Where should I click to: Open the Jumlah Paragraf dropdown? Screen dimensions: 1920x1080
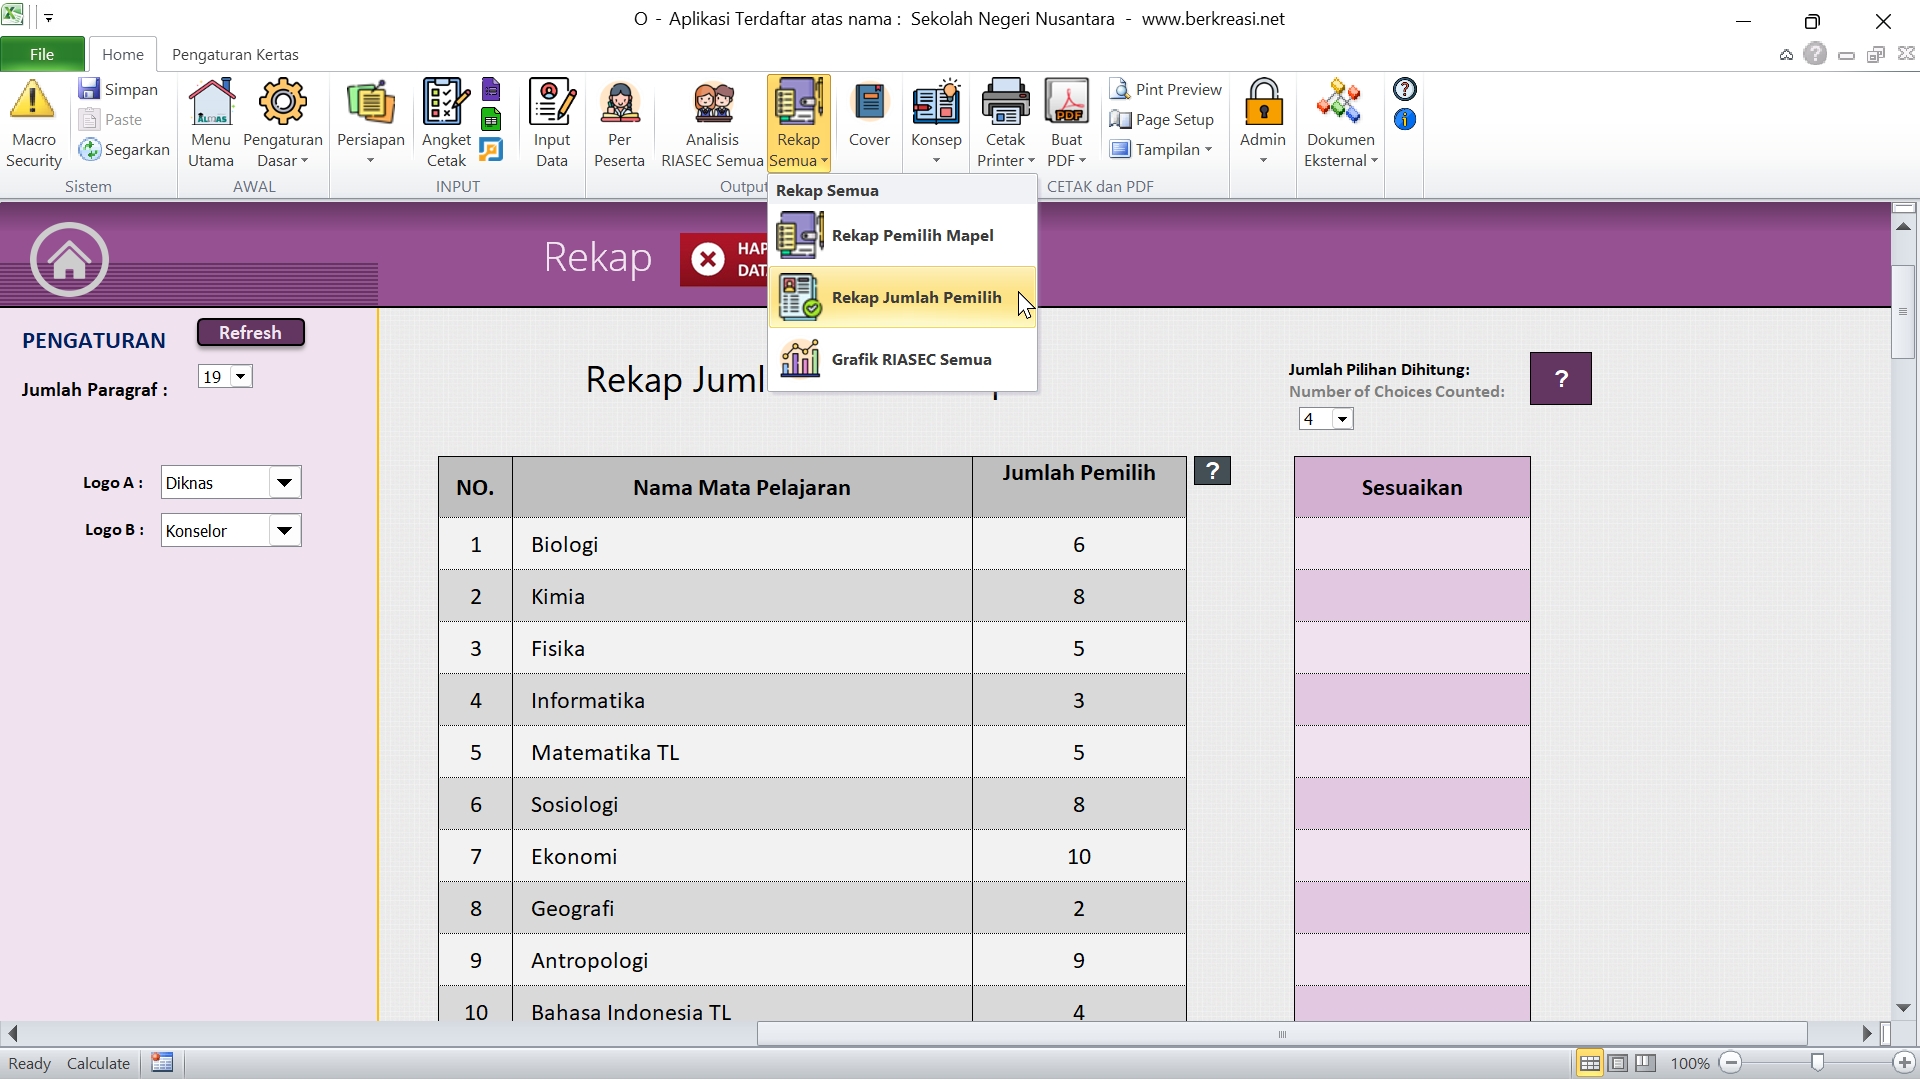click(241, 377)
